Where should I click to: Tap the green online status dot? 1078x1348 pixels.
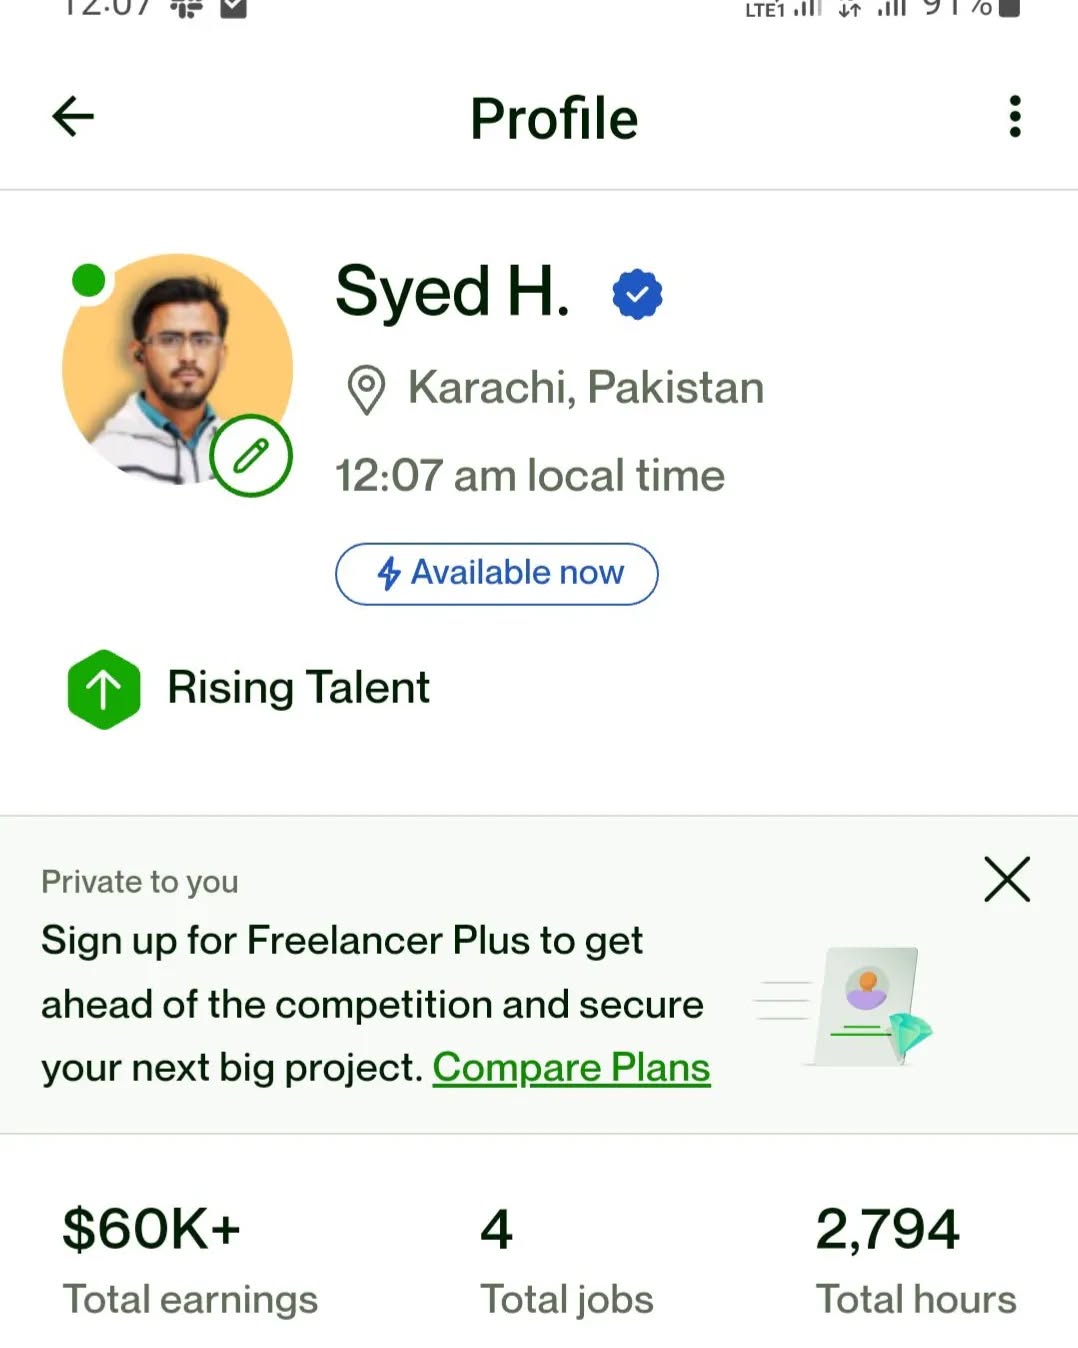pos(89,281)
